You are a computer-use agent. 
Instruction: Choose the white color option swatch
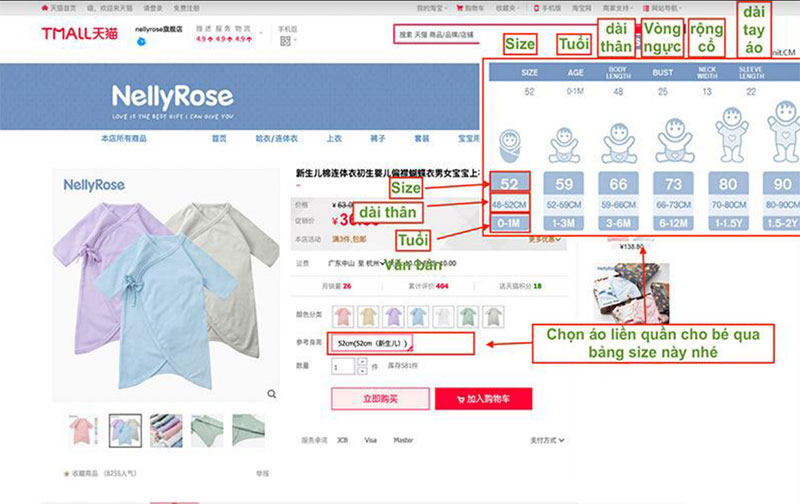(443, 316)
